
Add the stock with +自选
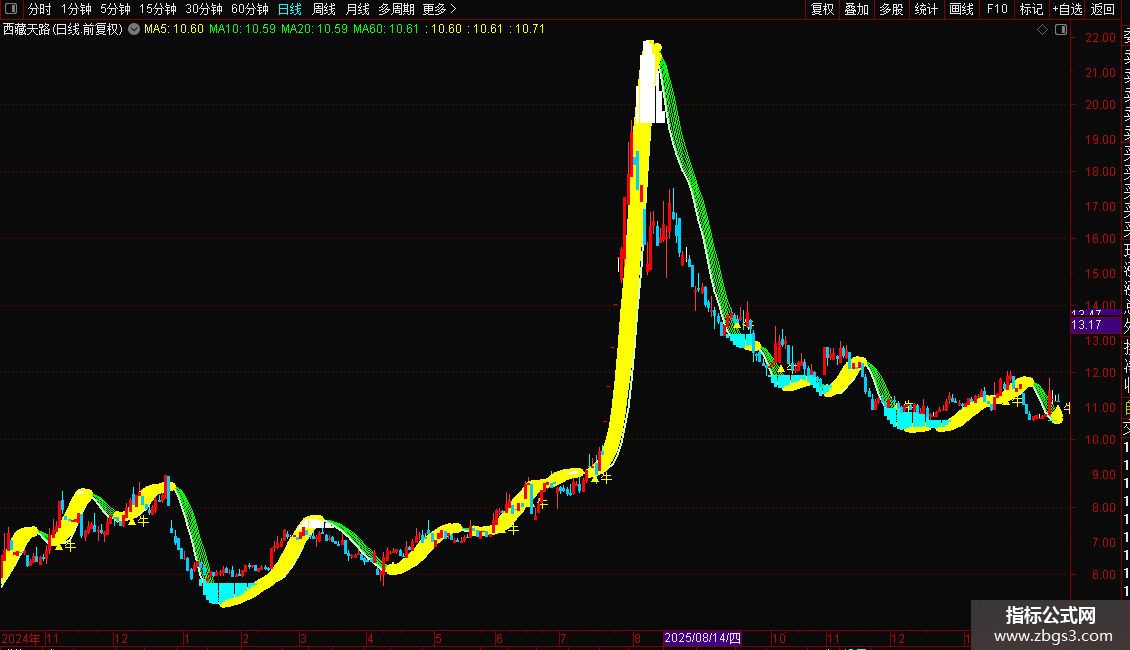click(x=1067, y=9)
